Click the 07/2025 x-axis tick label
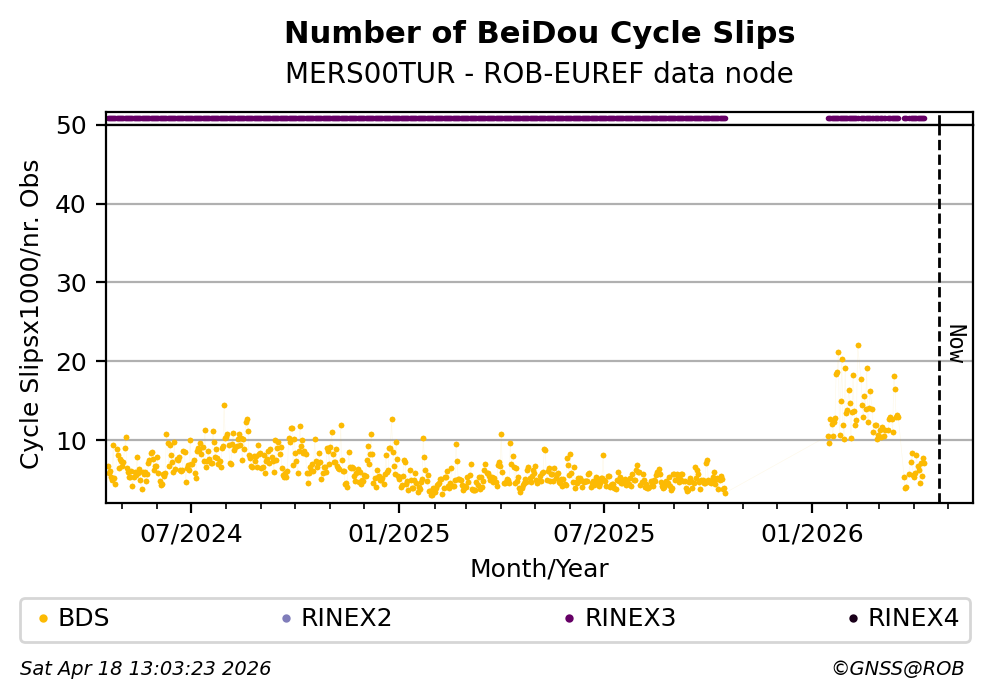 point(604,534)
